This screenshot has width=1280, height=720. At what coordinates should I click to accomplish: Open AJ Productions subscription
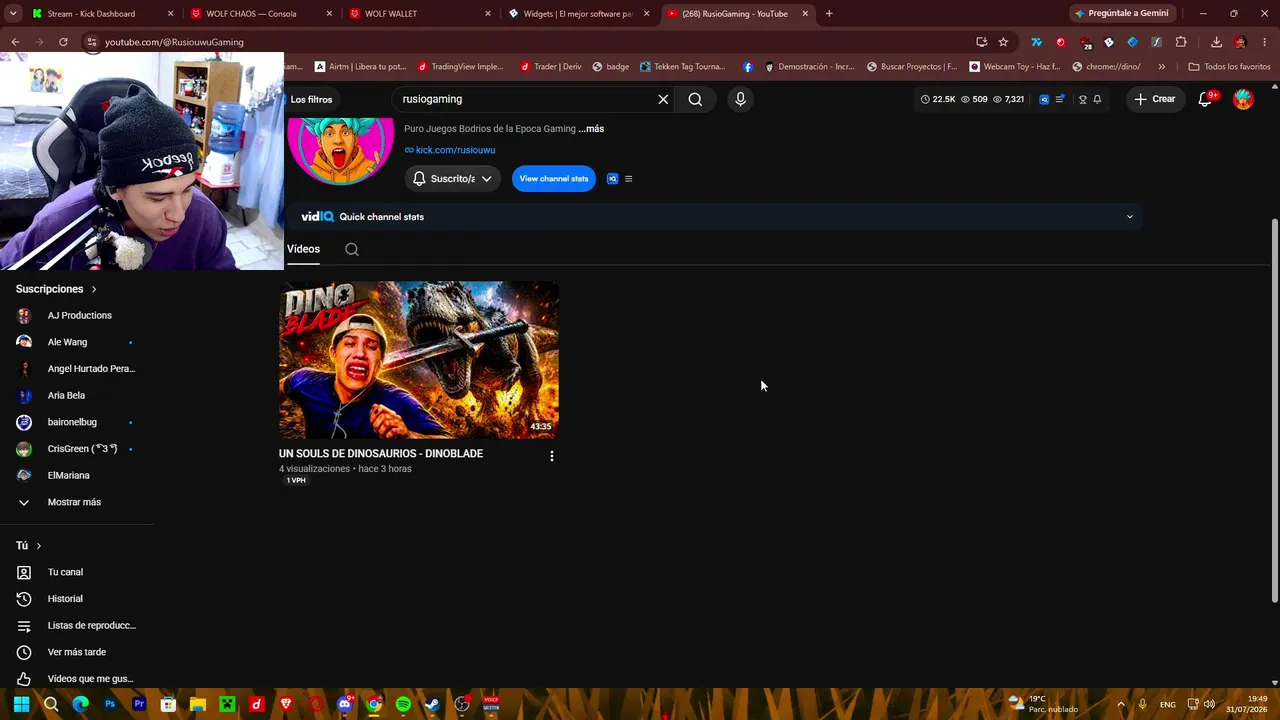pyautogui.click(x=77, y=316)
